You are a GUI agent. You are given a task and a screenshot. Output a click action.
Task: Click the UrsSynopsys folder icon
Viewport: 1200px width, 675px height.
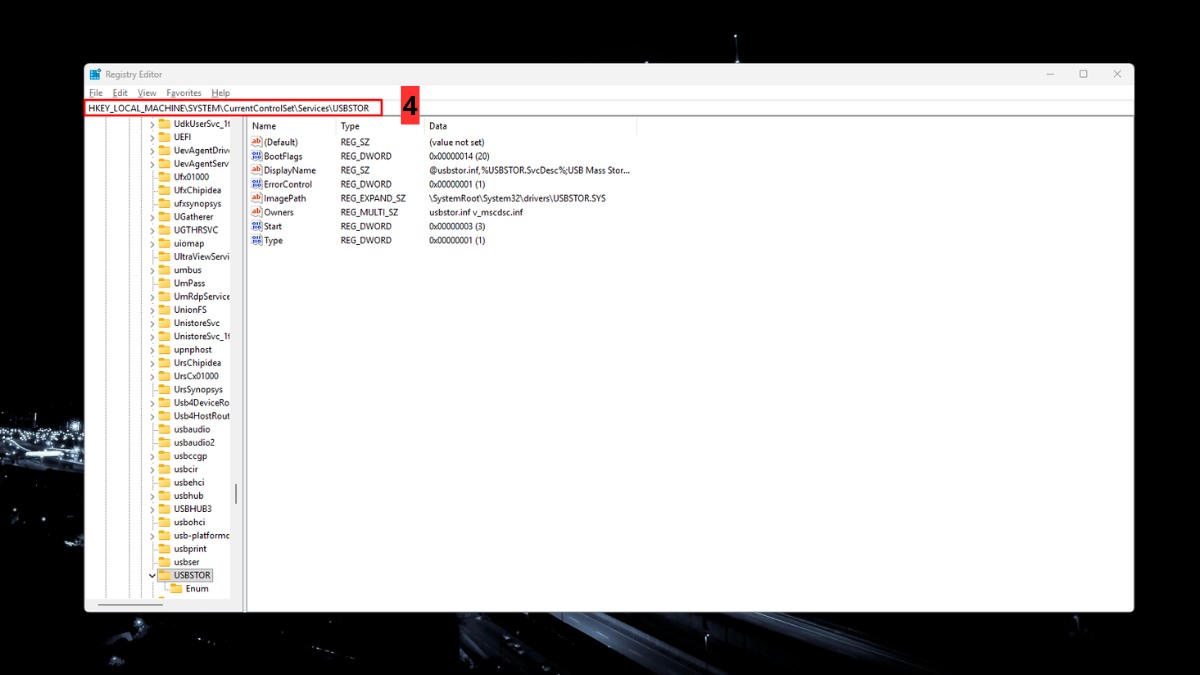pos(164,389)
